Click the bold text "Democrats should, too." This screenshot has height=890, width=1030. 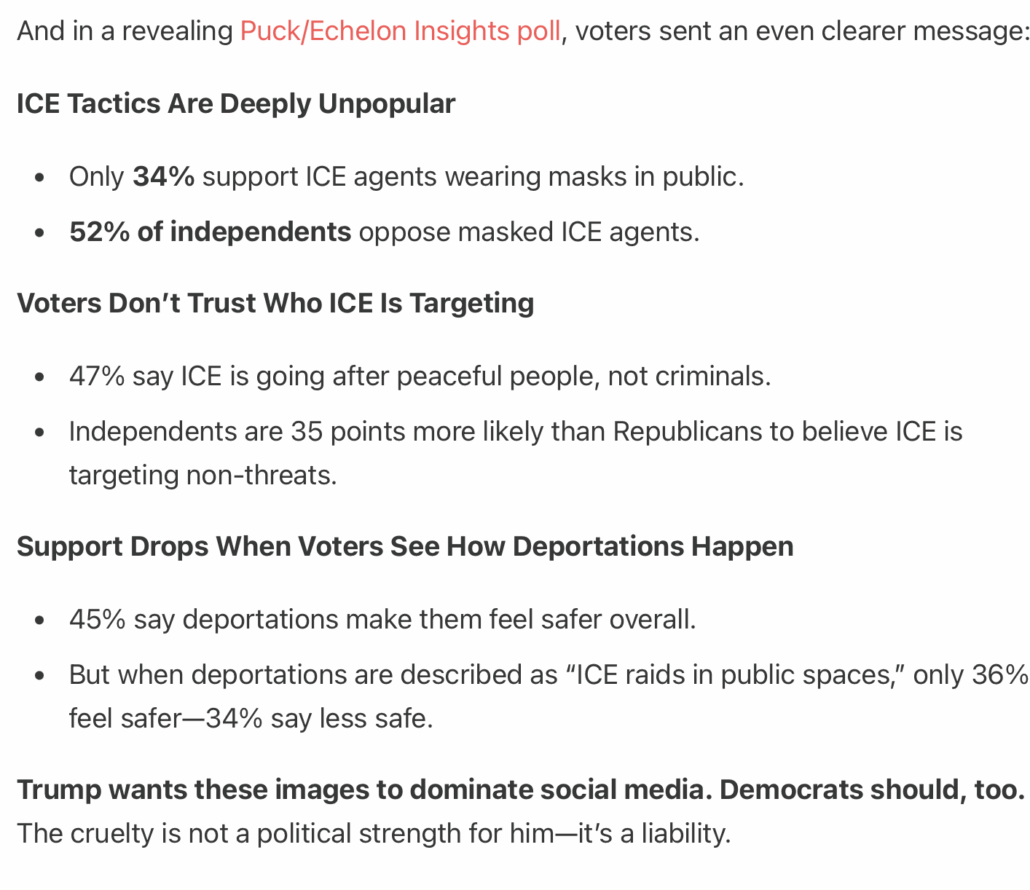(872, 790)
